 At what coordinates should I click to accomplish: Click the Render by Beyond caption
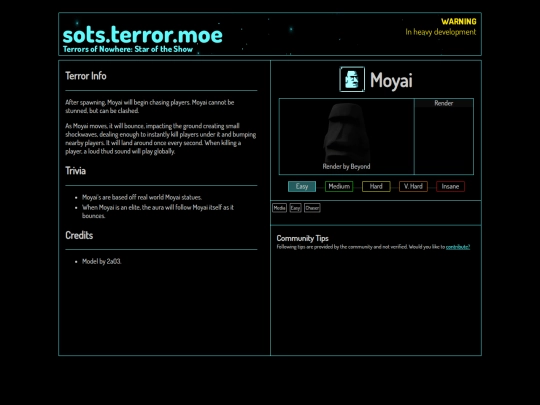346,166
